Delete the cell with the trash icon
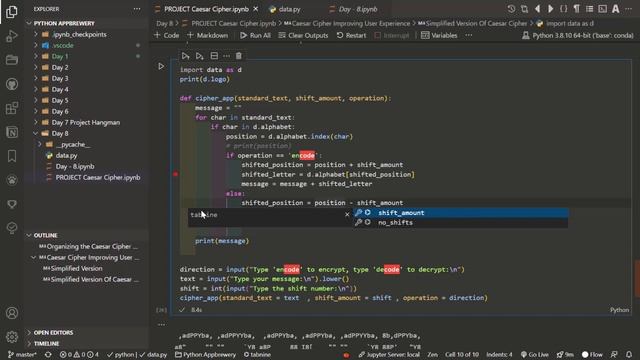 [x=239, y=56]
